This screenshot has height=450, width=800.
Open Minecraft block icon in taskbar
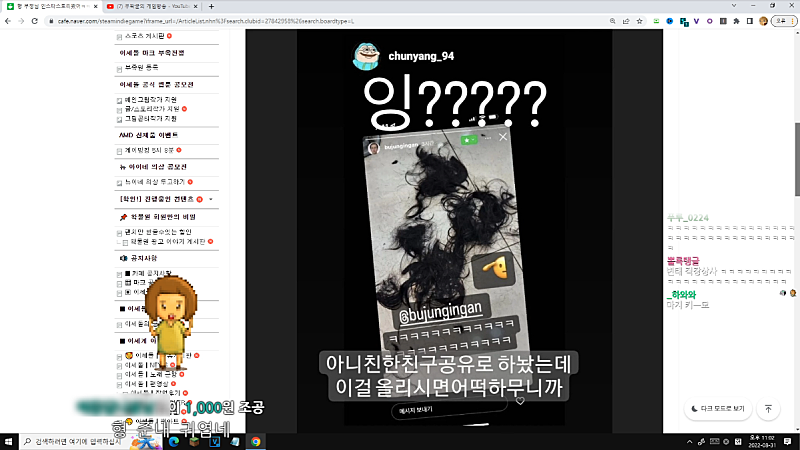tap(194, 441)
